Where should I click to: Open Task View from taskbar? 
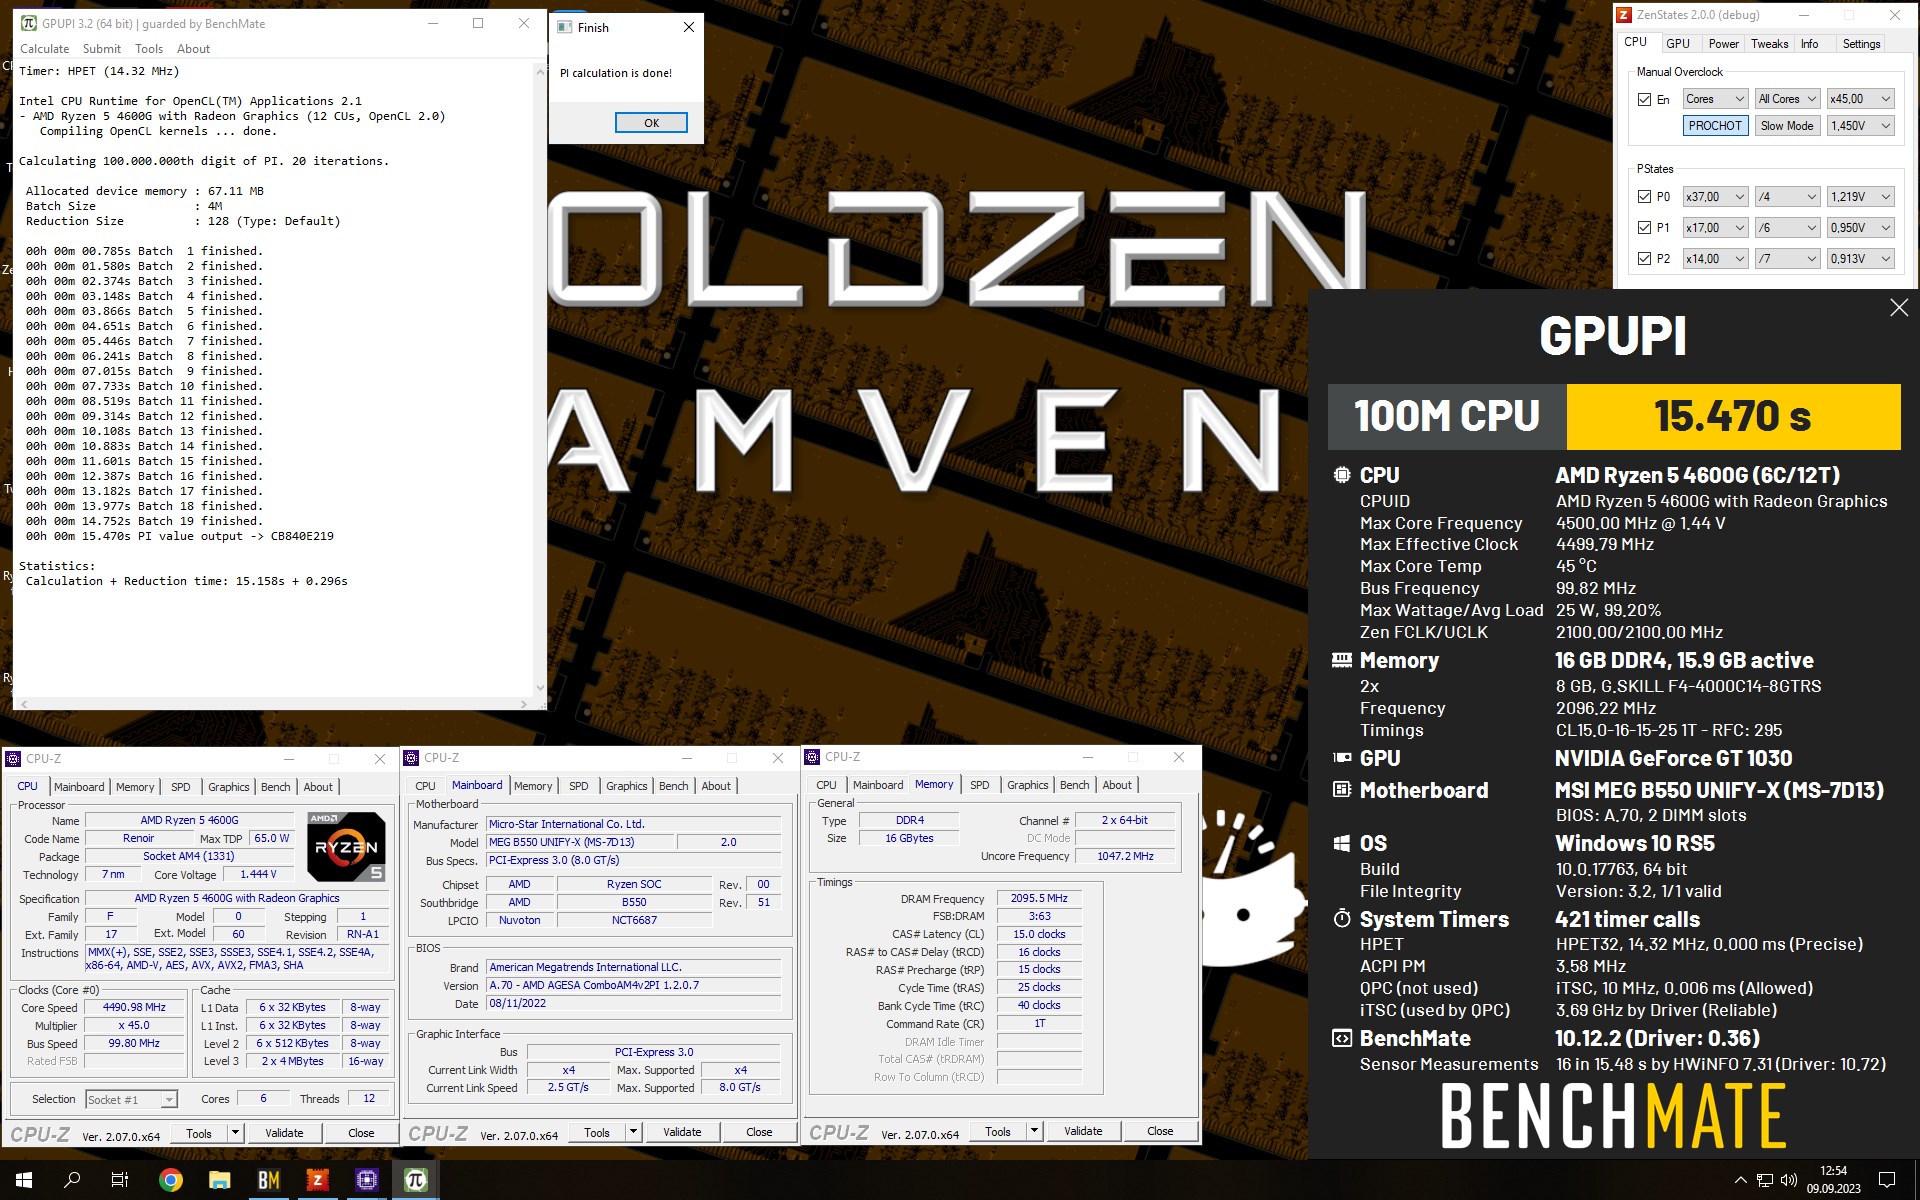[120, 1180]
